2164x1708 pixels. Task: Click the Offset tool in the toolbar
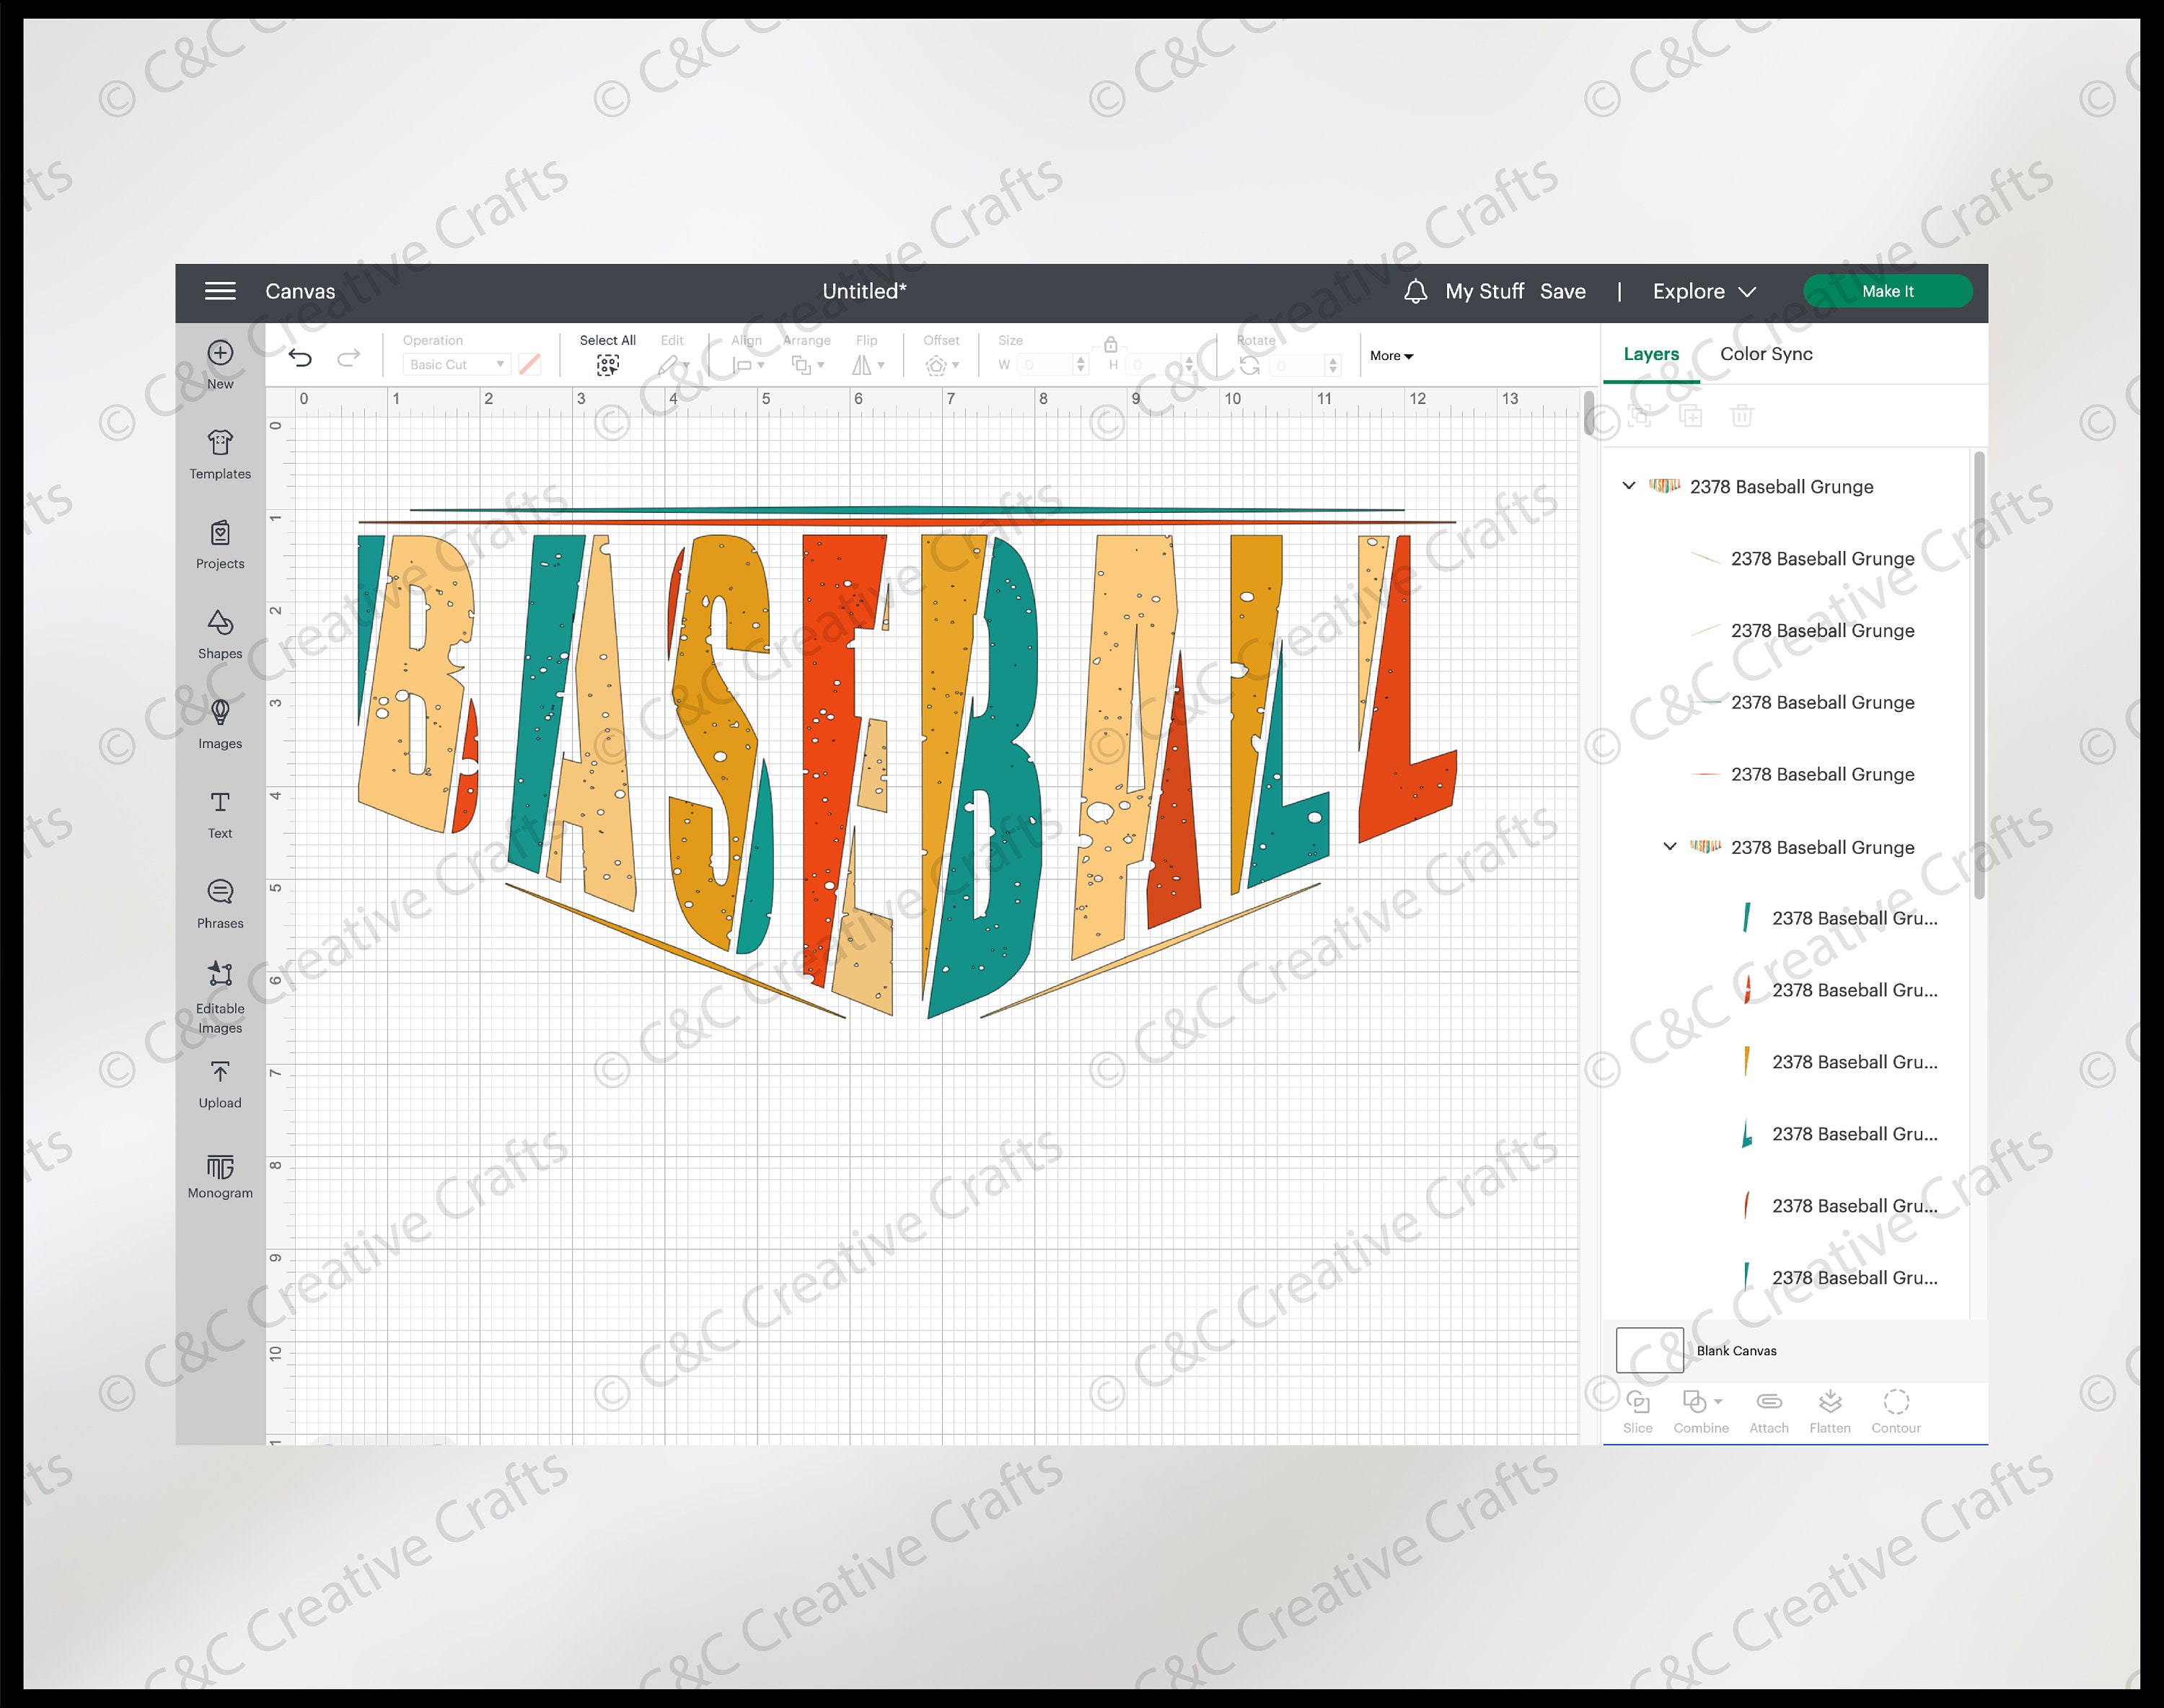click(941, 365)
